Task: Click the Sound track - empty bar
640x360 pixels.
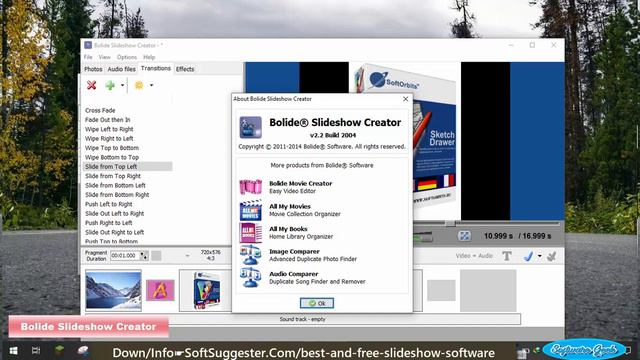Action: point(303,319)
